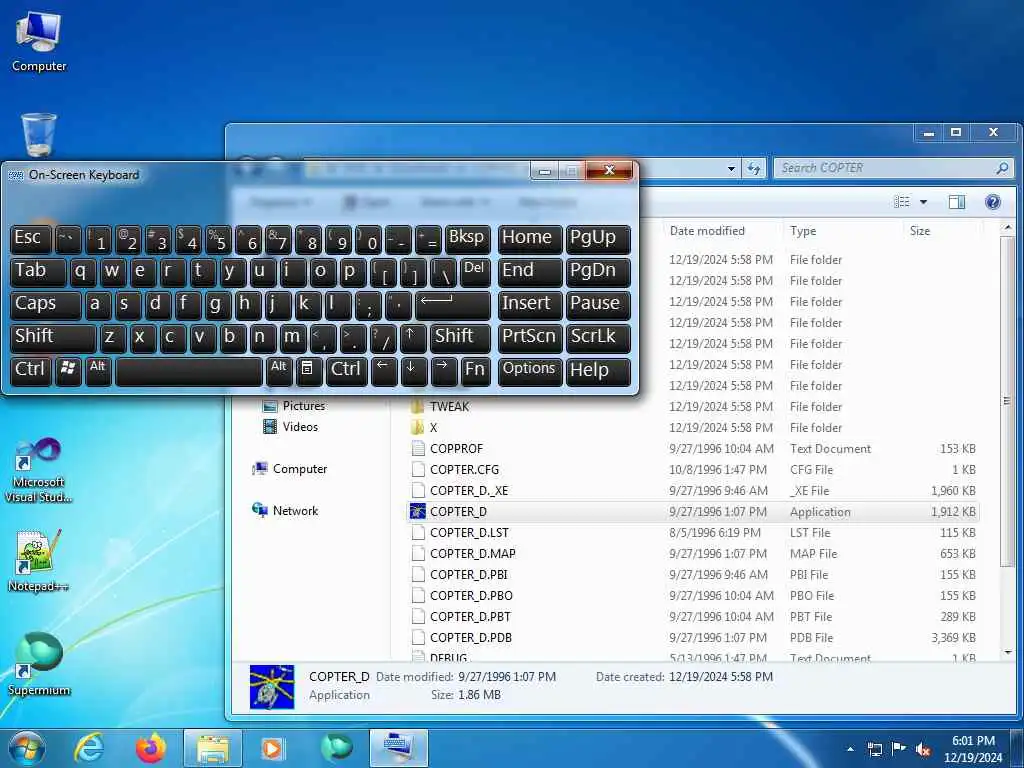The image size is (1024, 768).
Task: Select the COPTER_D._XE file
Action: pos(460,490)
